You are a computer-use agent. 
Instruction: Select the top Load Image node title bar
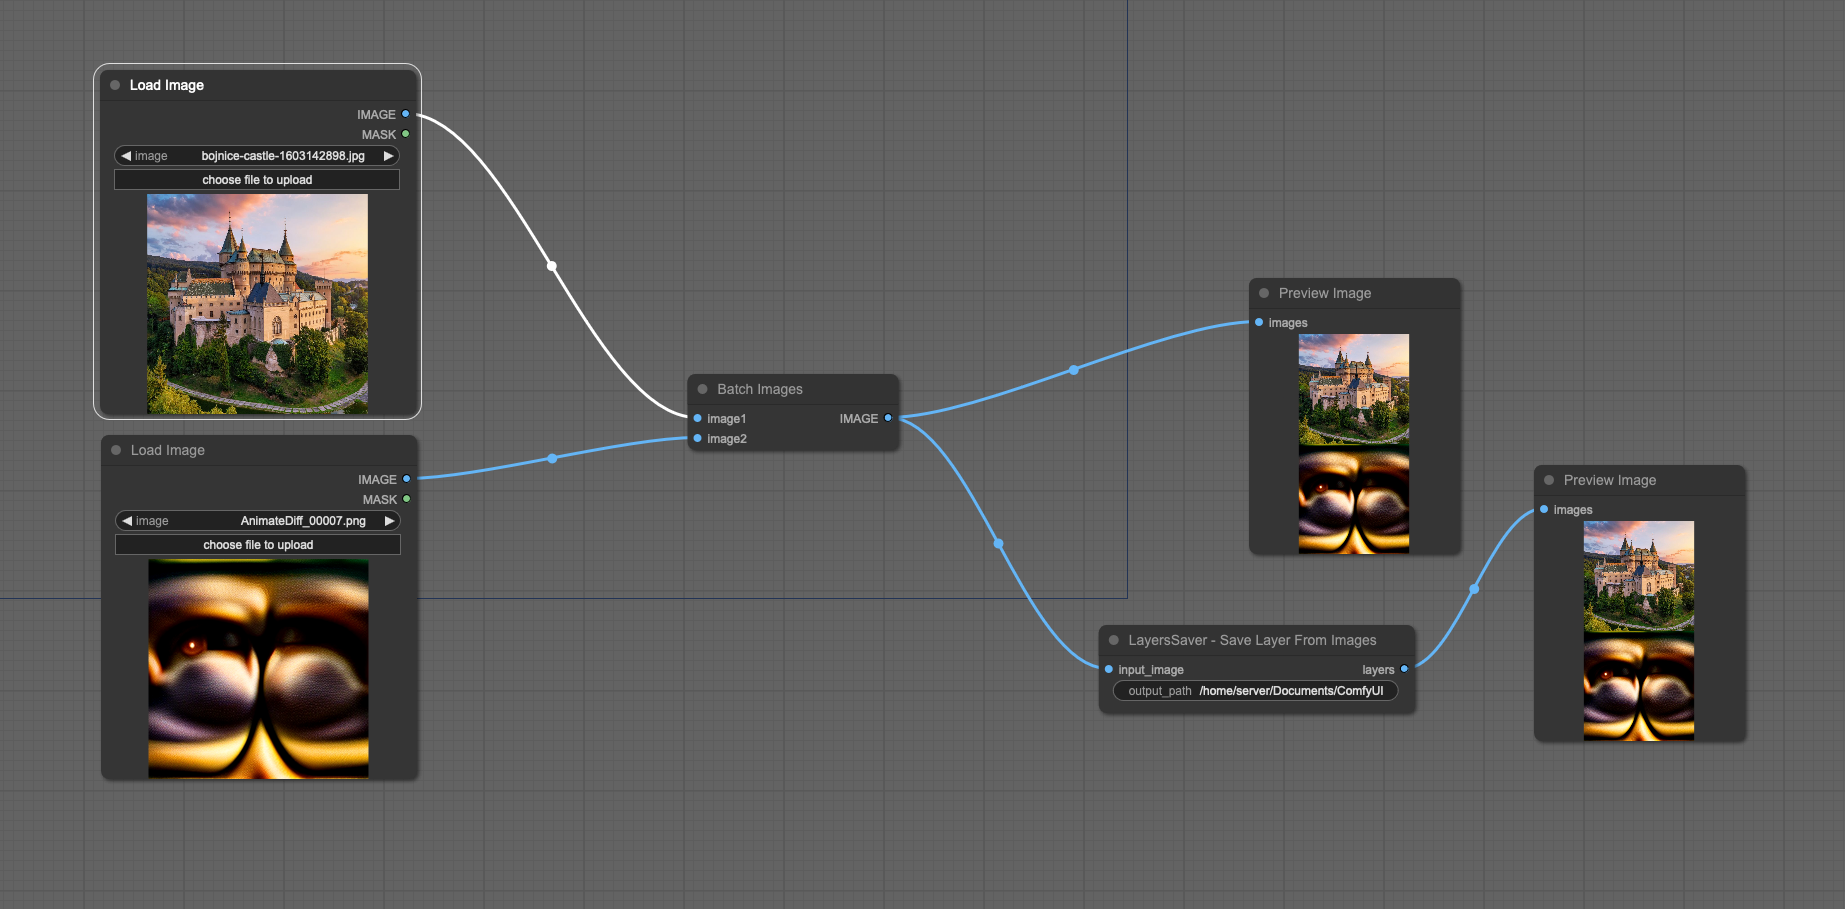pos(257,85)
